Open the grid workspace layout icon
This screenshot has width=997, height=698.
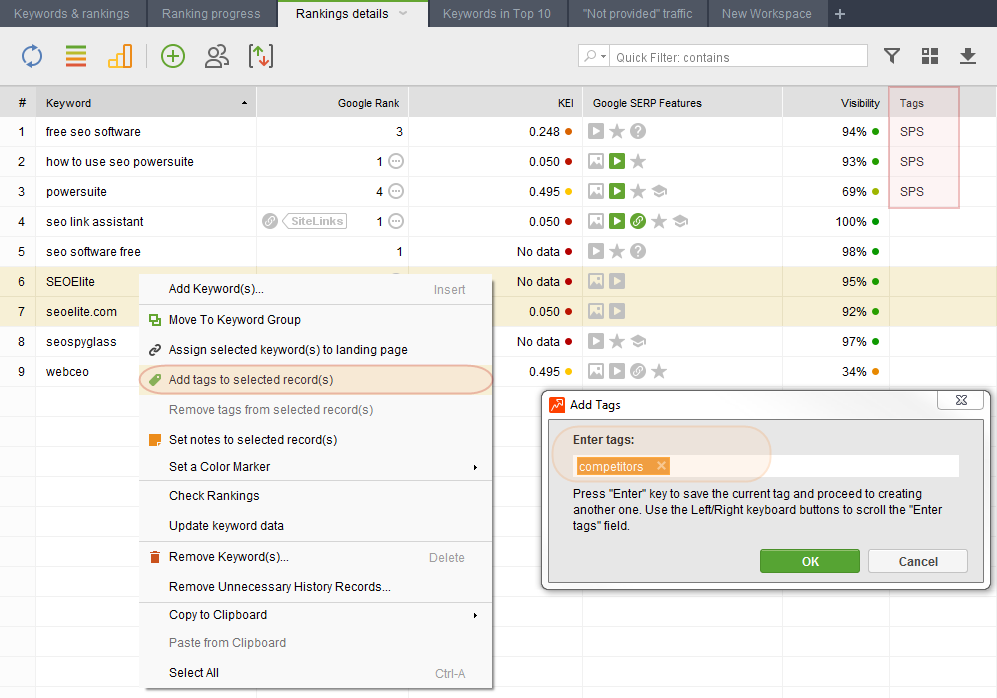[x=930, y=56]
